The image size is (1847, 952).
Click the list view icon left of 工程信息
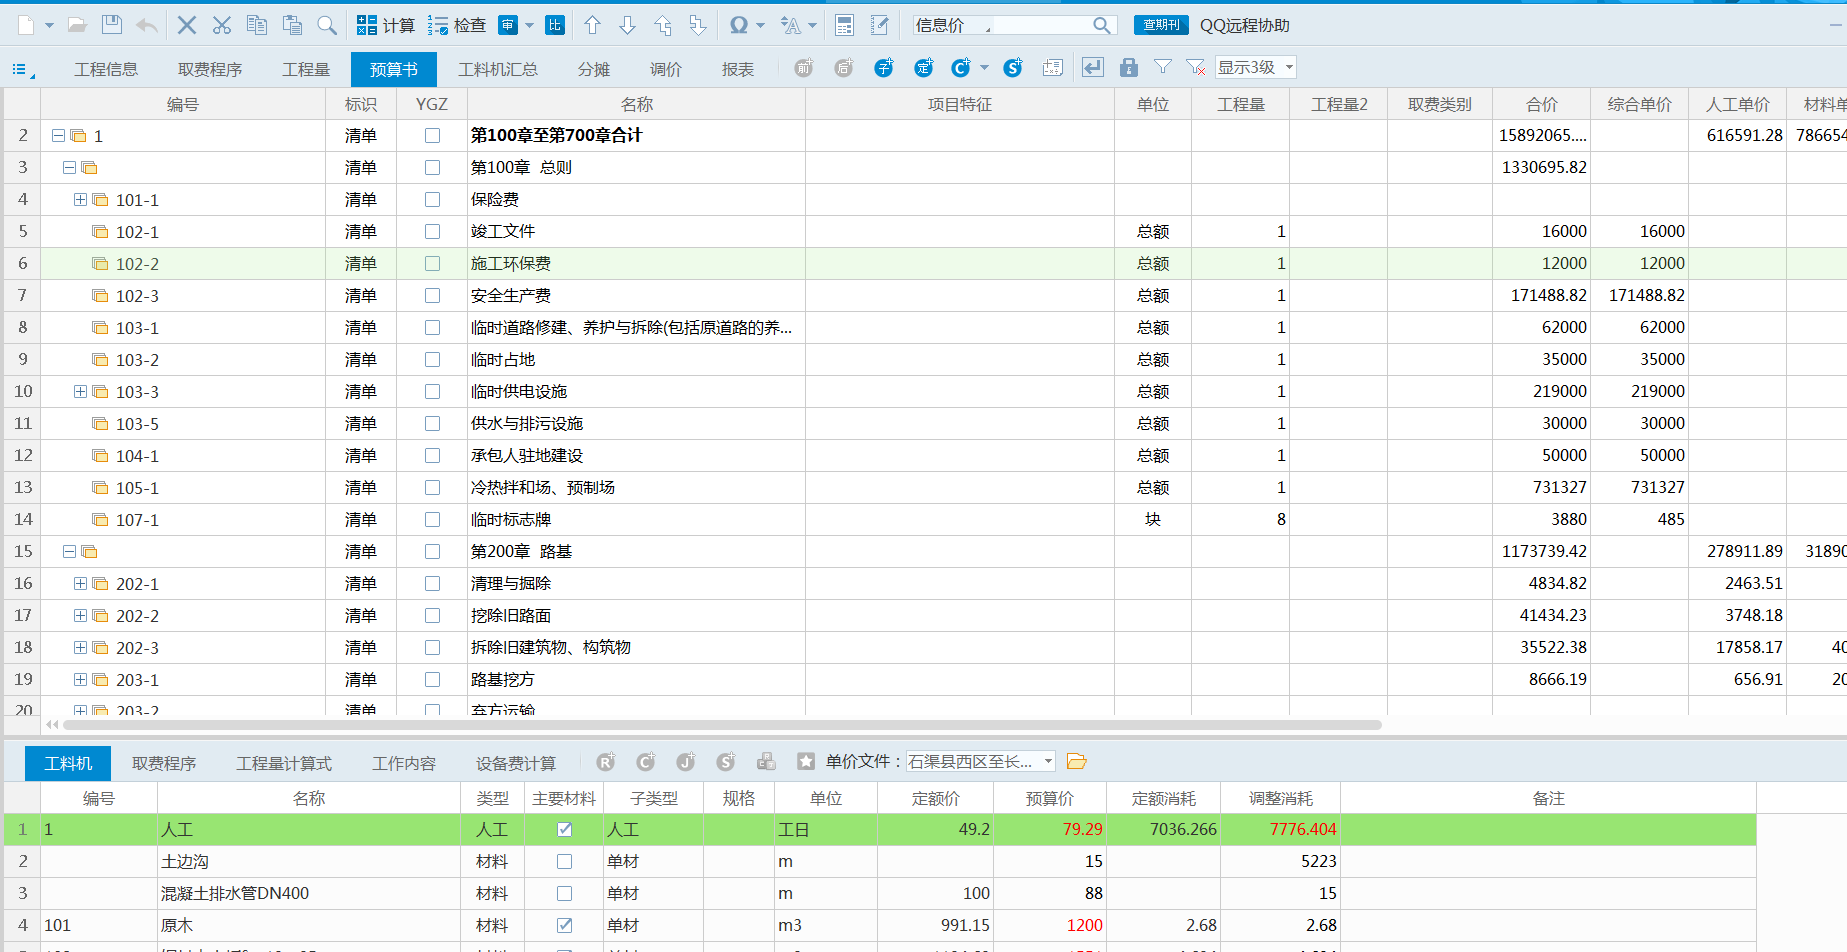click(x=21, y=69)
